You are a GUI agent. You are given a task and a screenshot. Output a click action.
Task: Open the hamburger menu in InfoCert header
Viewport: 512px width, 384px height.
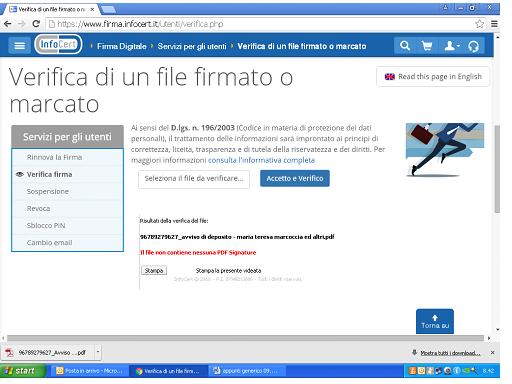pos(19,46)
